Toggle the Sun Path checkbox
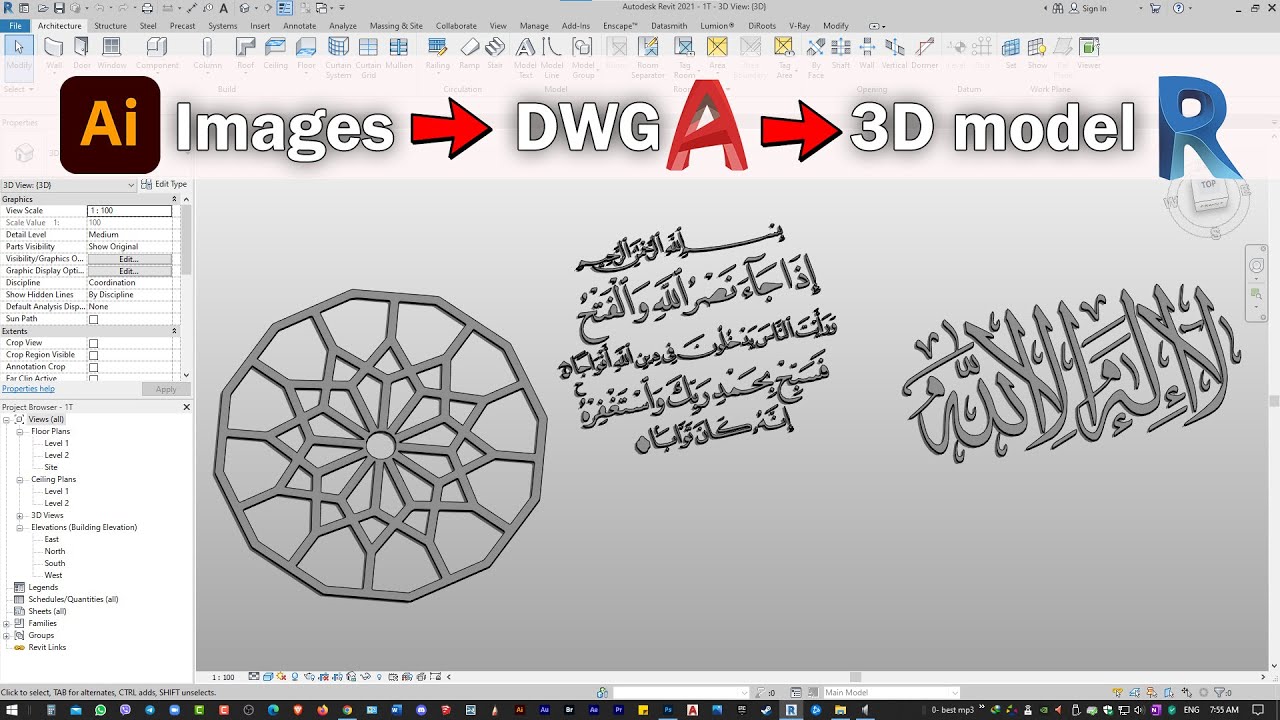This screenshot has height=720, width=1280. coord(93,319)
